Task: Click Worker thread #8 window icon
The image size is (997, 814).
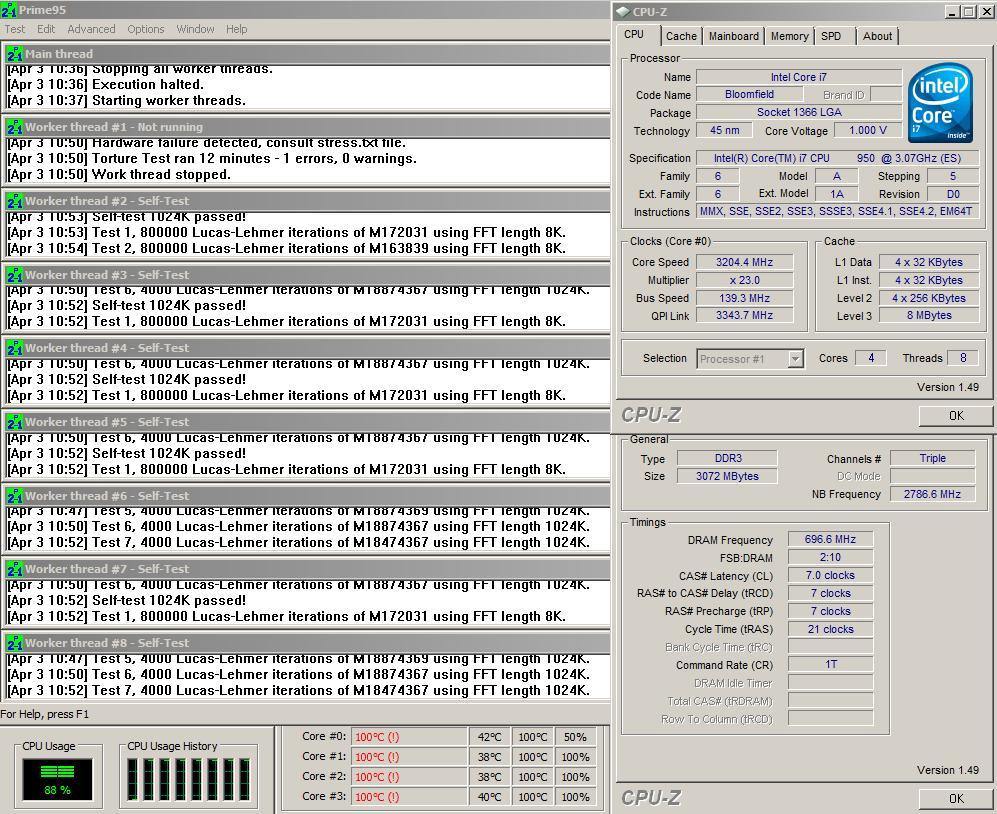Action: click(x=15, y=643)
